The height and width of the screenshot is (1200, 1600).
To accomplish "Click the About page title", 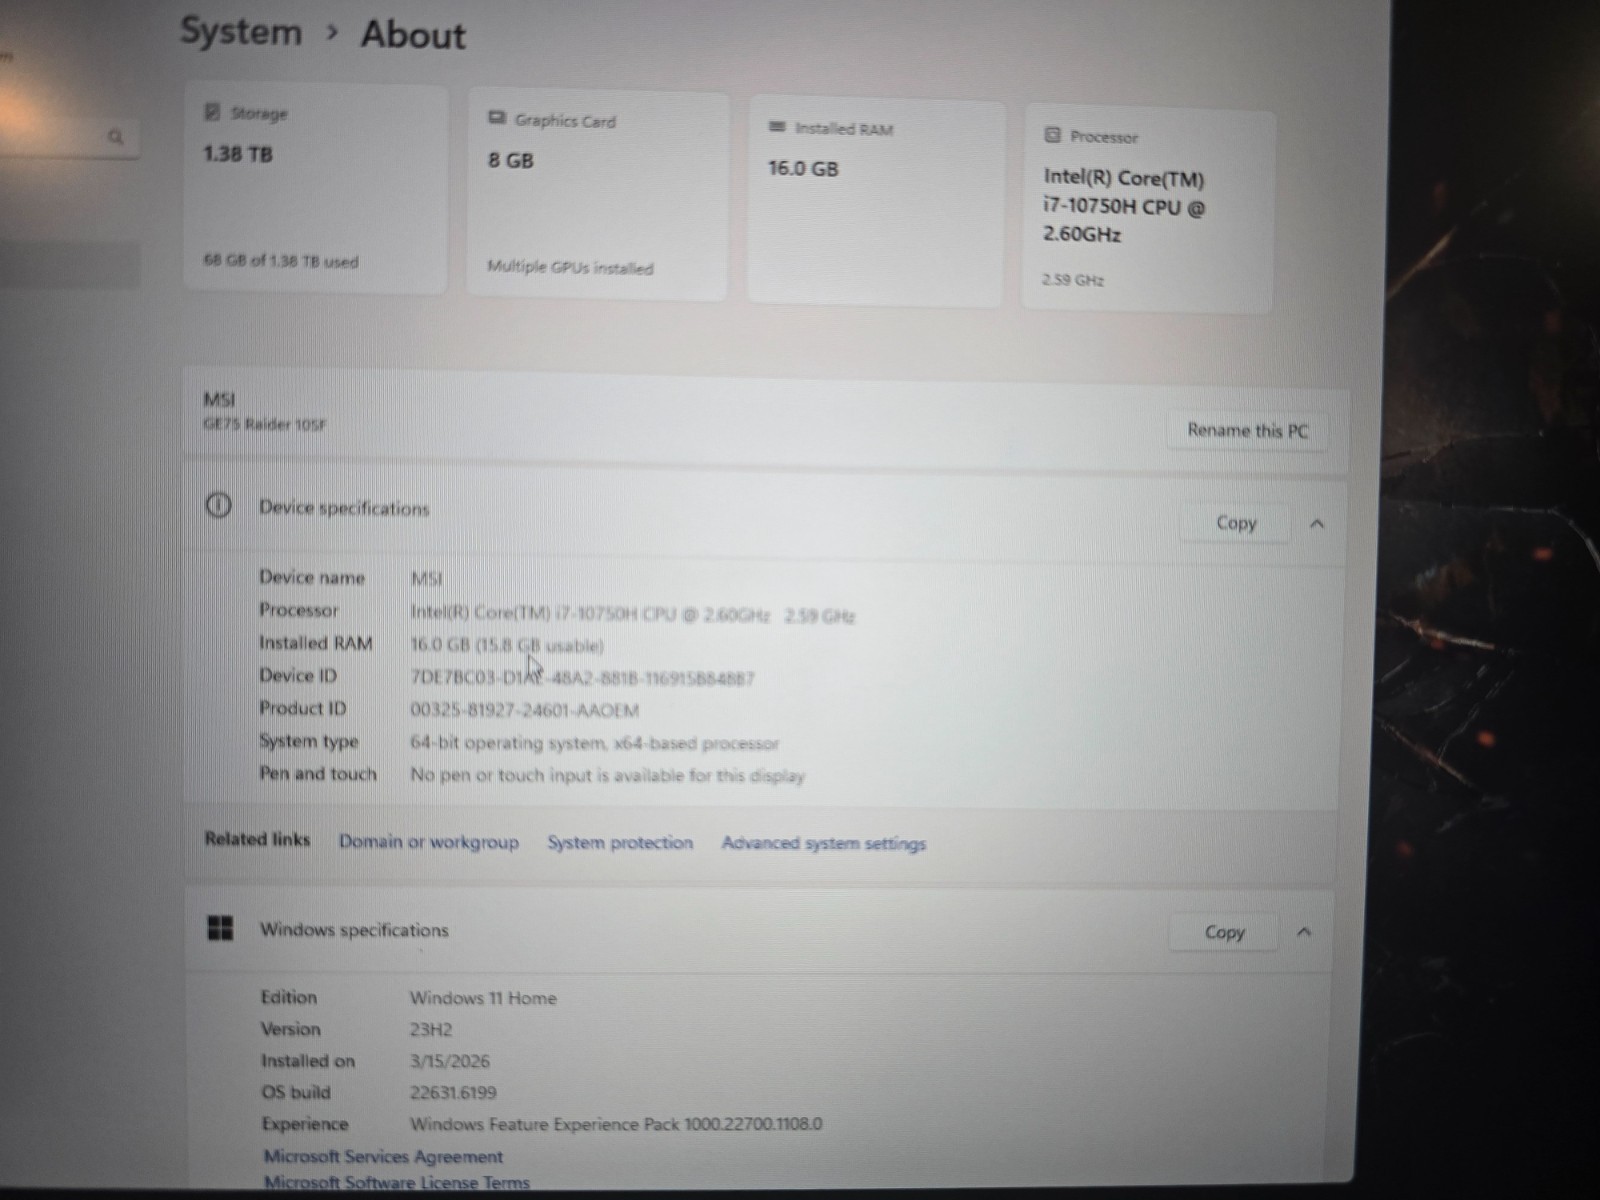I will coord(413,34).
